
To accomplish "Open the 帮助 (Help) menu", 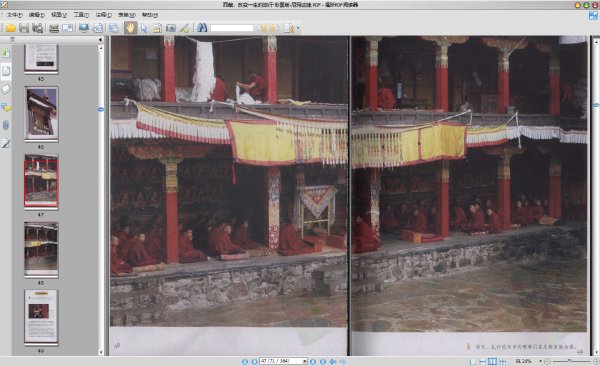I will click(x=150, y=15).
